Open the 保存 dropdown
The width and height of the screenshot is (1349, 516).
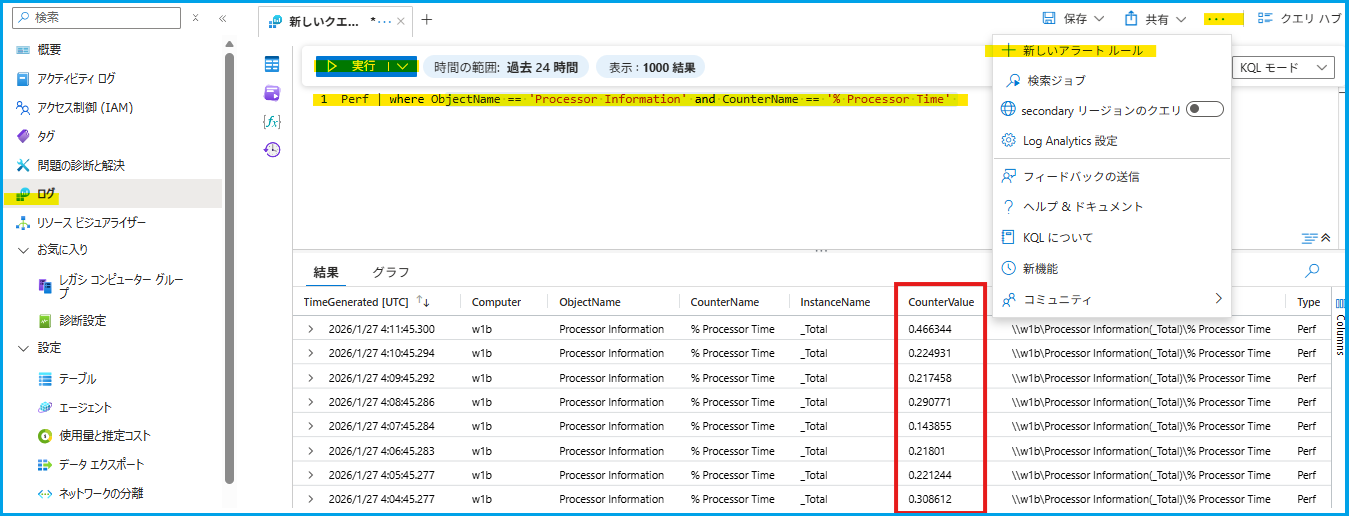click(x=1073, y=19)
